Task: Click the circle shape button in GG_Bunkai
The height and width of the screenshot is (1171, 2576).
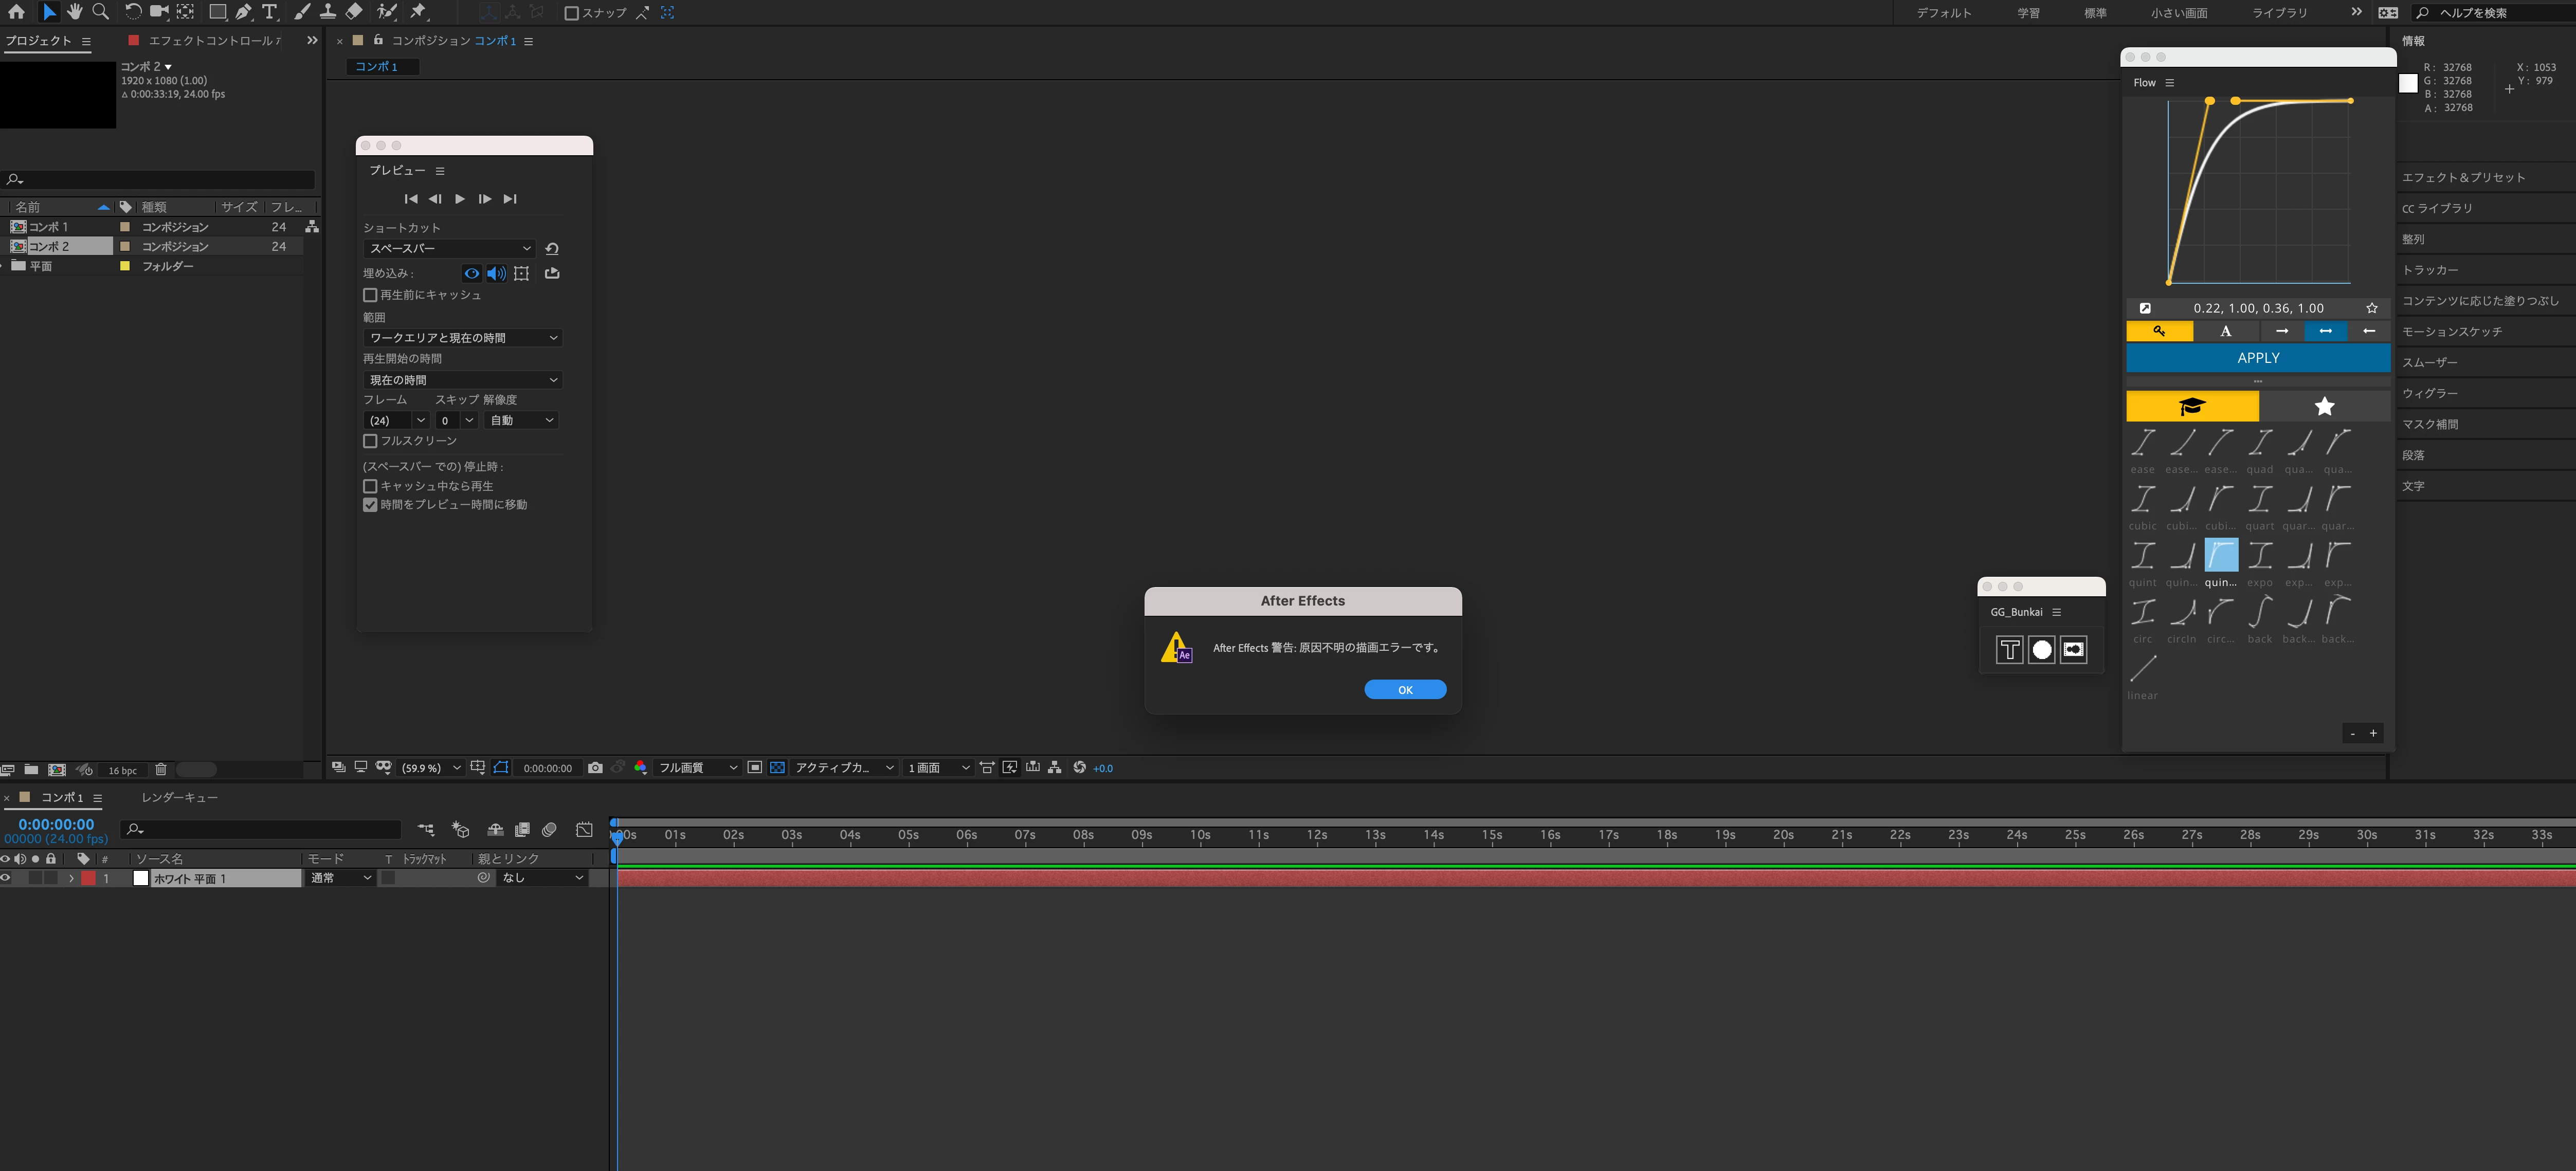Action: tap(2041, 650)
